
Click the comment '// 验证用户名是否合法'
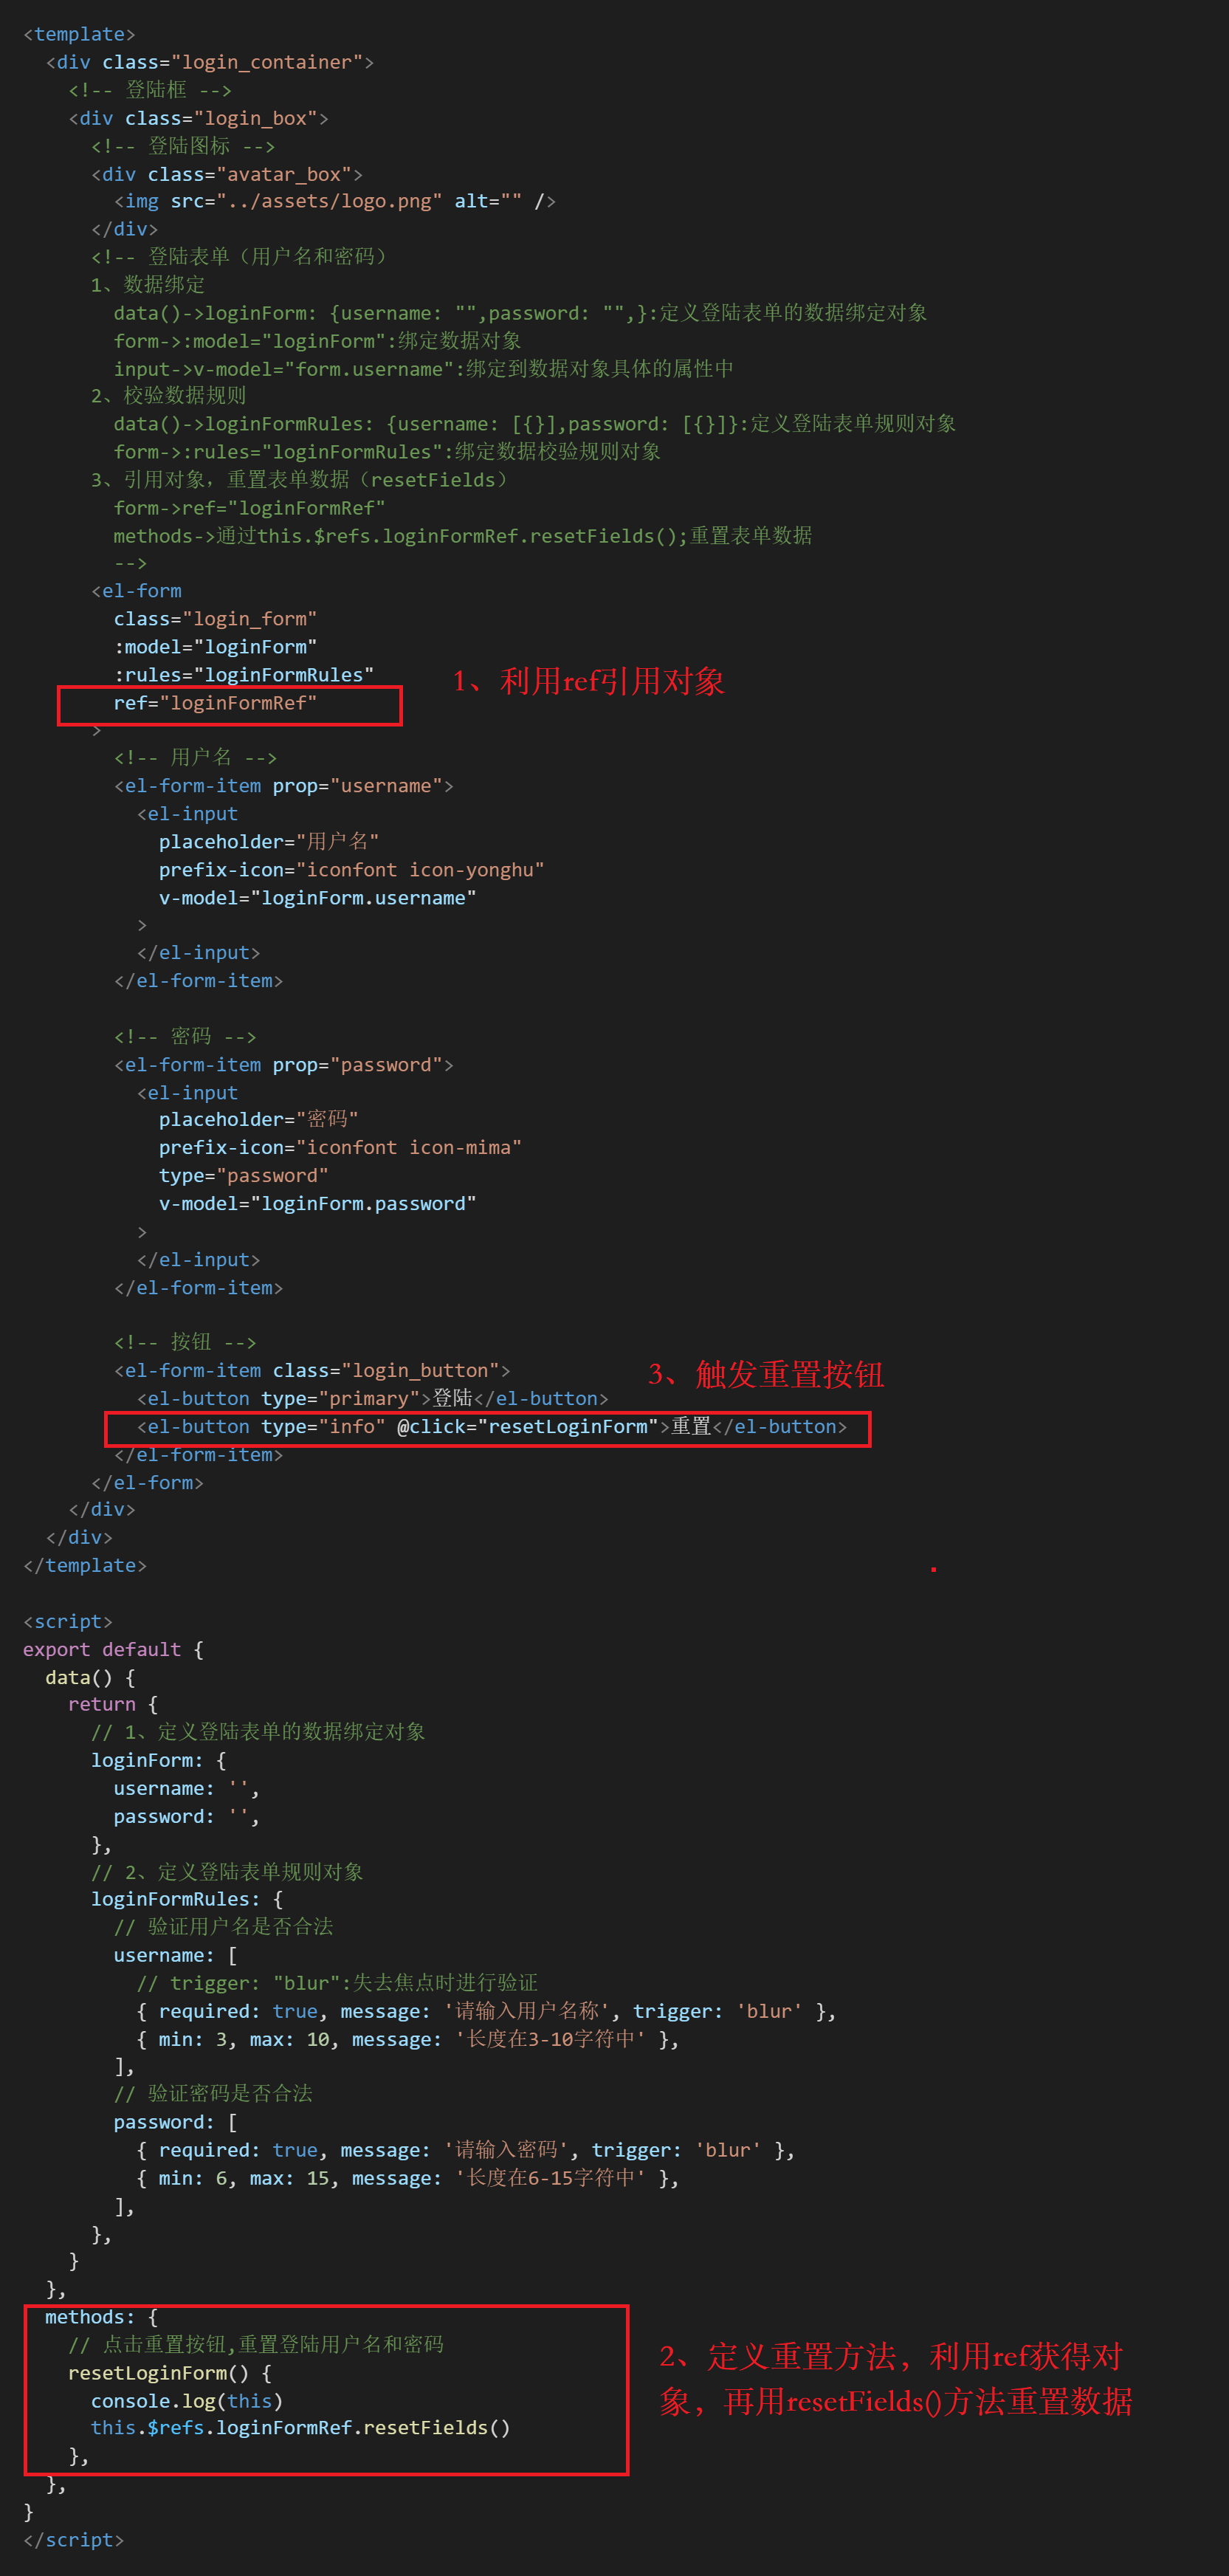pos(223,1928)
